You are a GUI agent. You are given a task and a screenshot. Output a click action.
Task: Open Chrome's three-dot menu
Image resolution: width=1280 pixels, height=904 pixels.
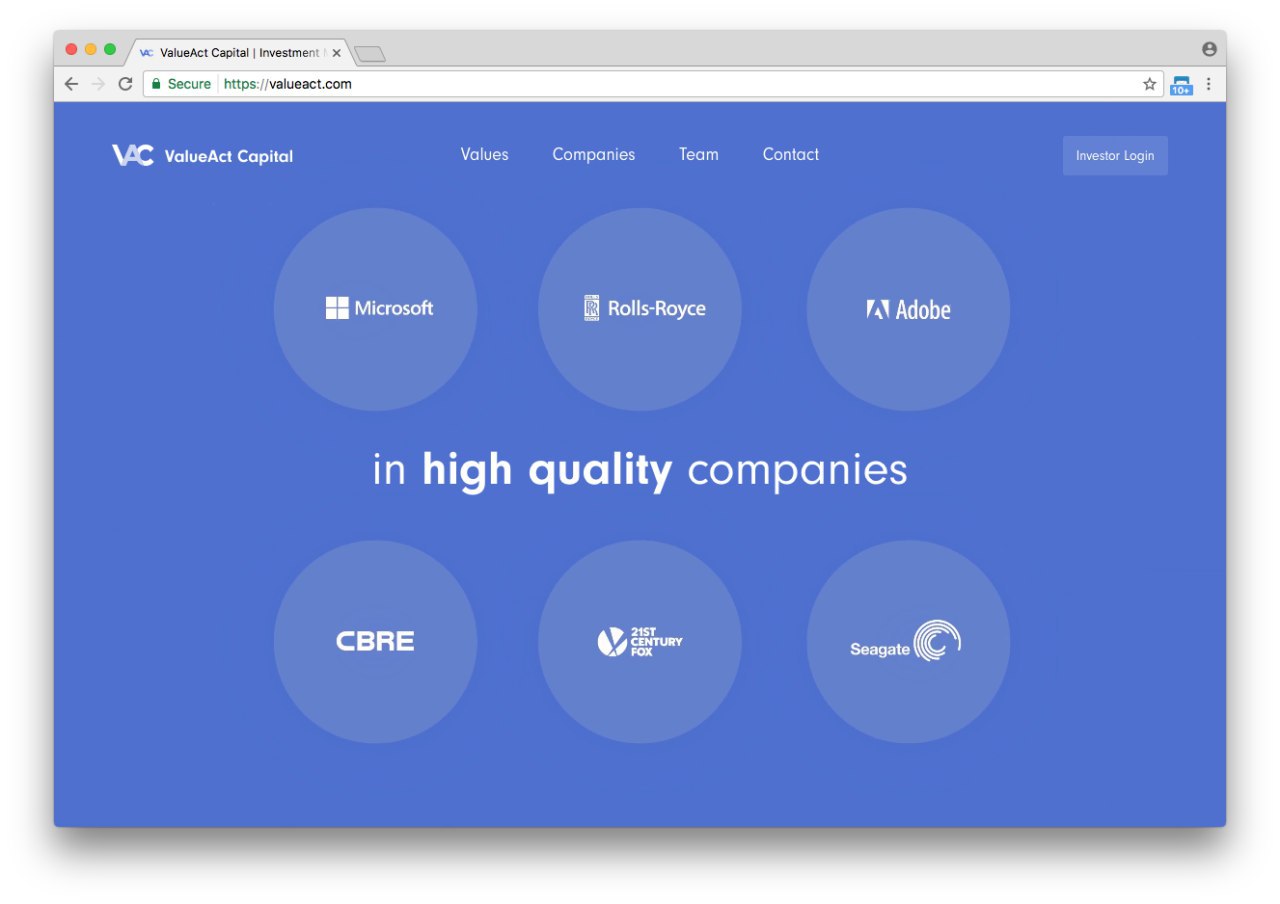coord(1208,84)
